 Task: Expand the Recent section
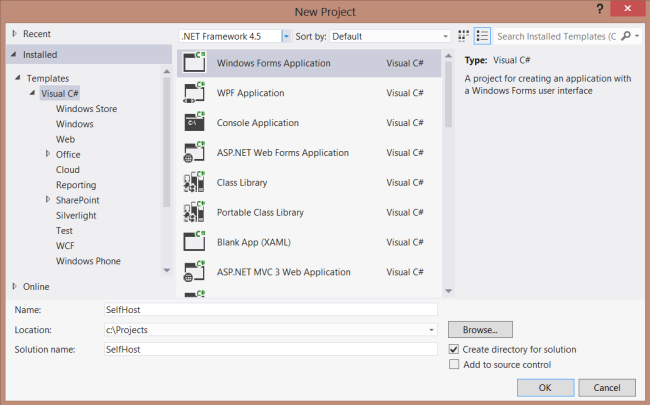click(x=15, y=34)
